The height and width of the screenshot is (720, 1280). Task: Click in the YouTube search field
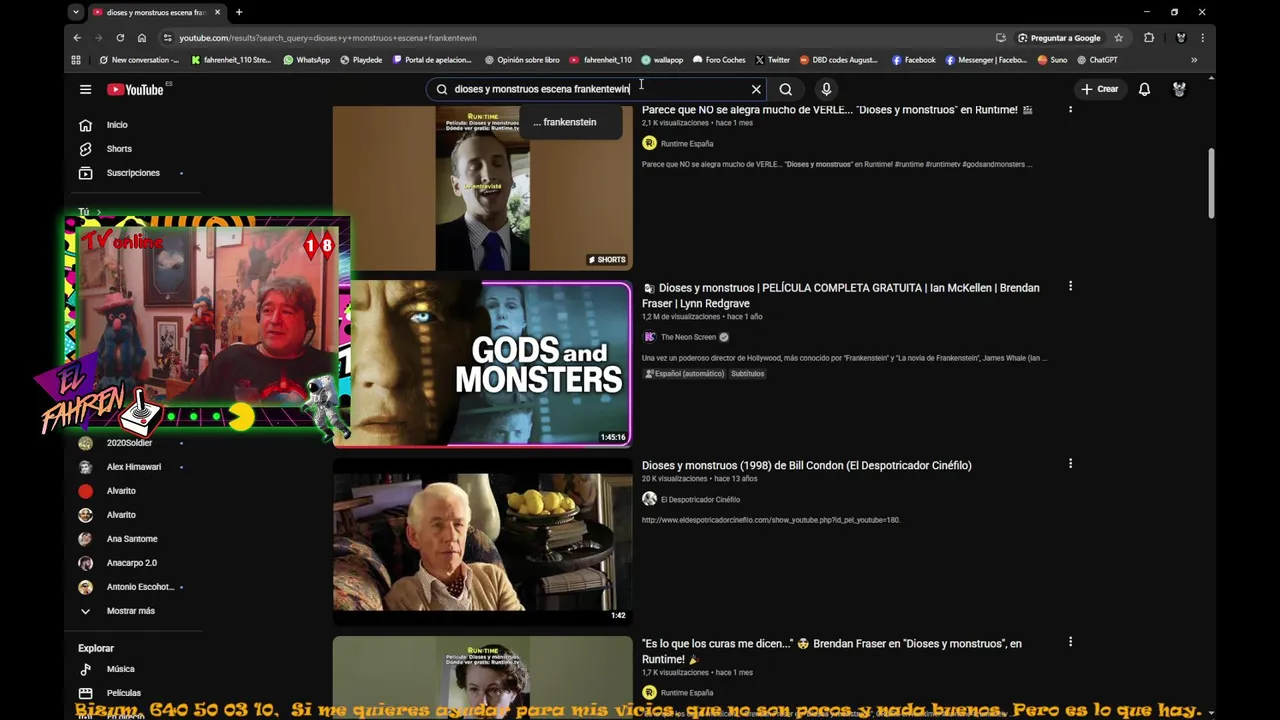coord(595,89)
